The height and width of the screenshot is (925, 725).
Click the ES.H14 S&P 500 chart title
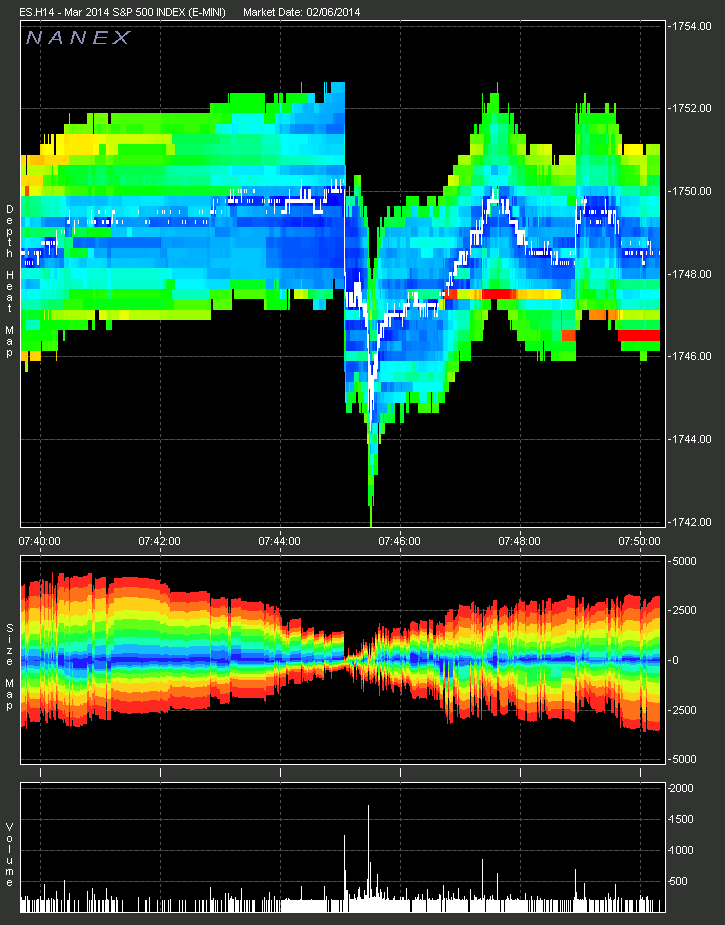123,12
